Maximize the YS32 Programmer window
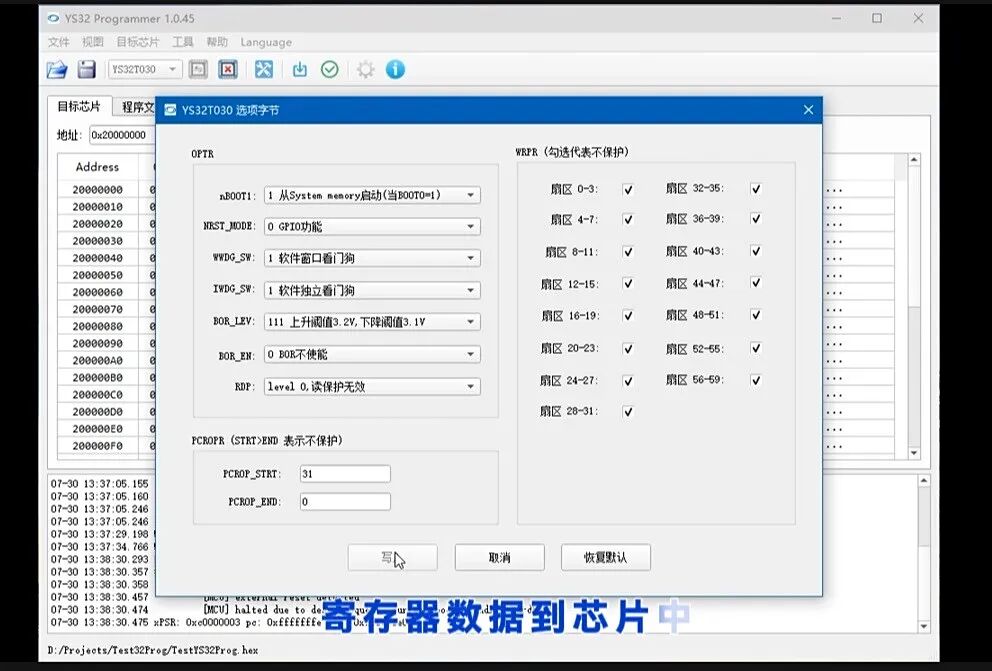Screen dimensions: 992x671 [877, 18]
